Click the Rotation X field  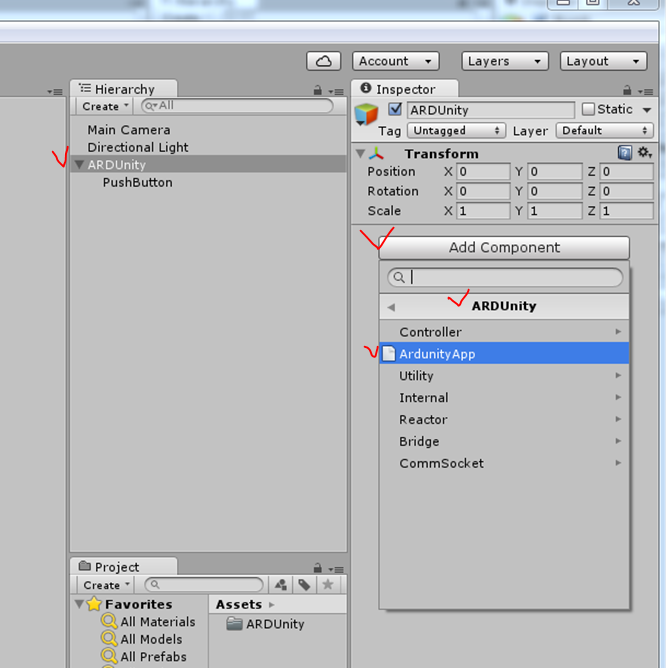(x=483, y=191)
